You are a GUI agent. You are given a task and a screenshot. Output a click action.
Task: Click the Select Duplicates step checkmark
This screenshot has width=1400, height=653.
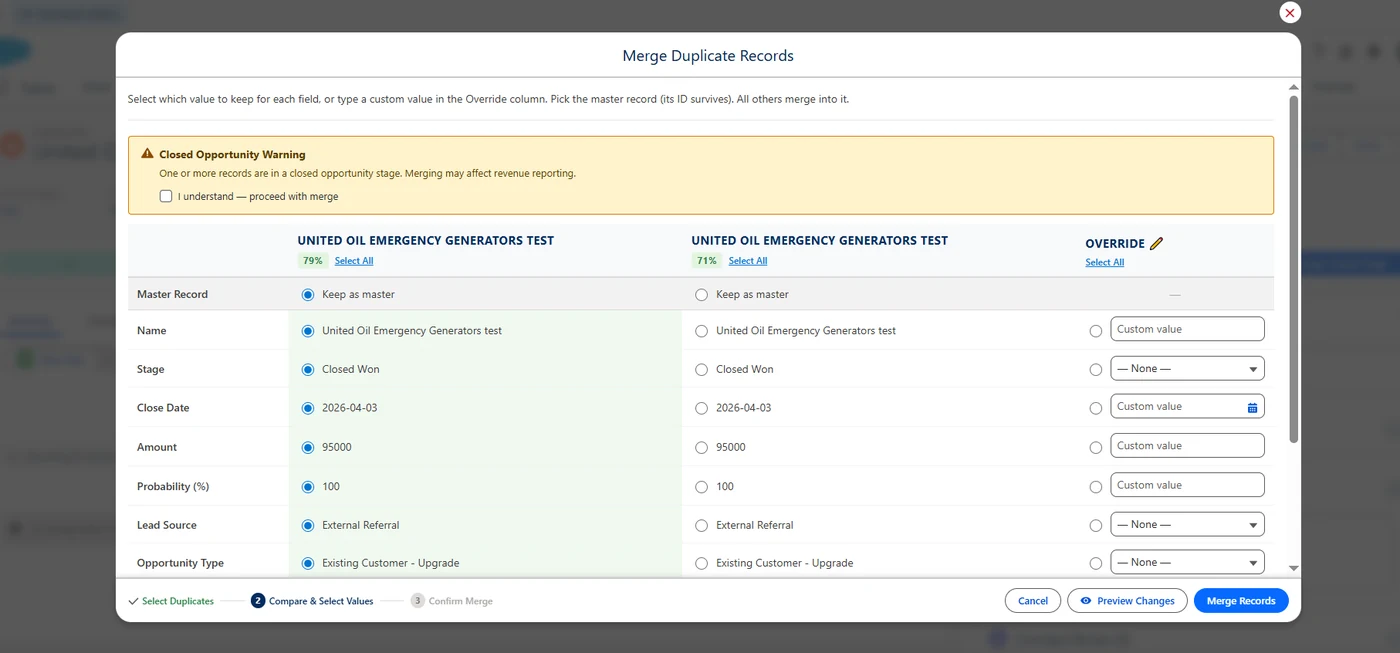[x=133, y=601]
